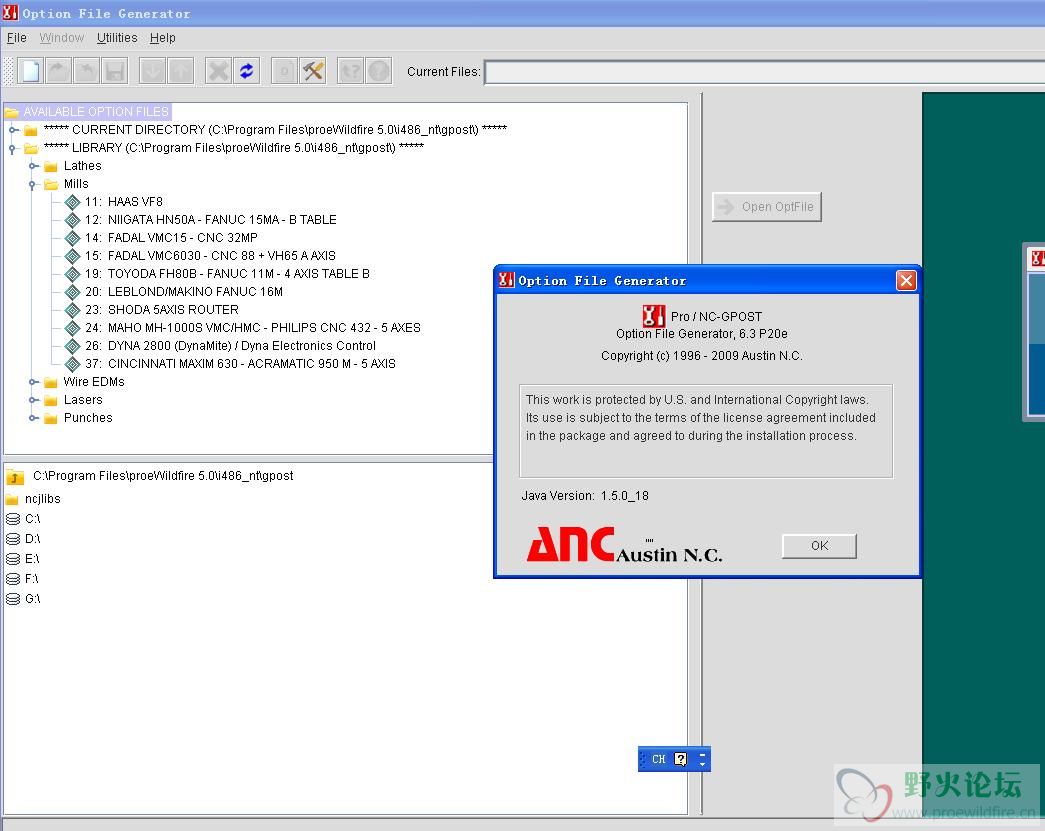Click the greyed down arrow toolbar icon
The width and height of the screenshot is (1045, 831).
tap(153, 71)
